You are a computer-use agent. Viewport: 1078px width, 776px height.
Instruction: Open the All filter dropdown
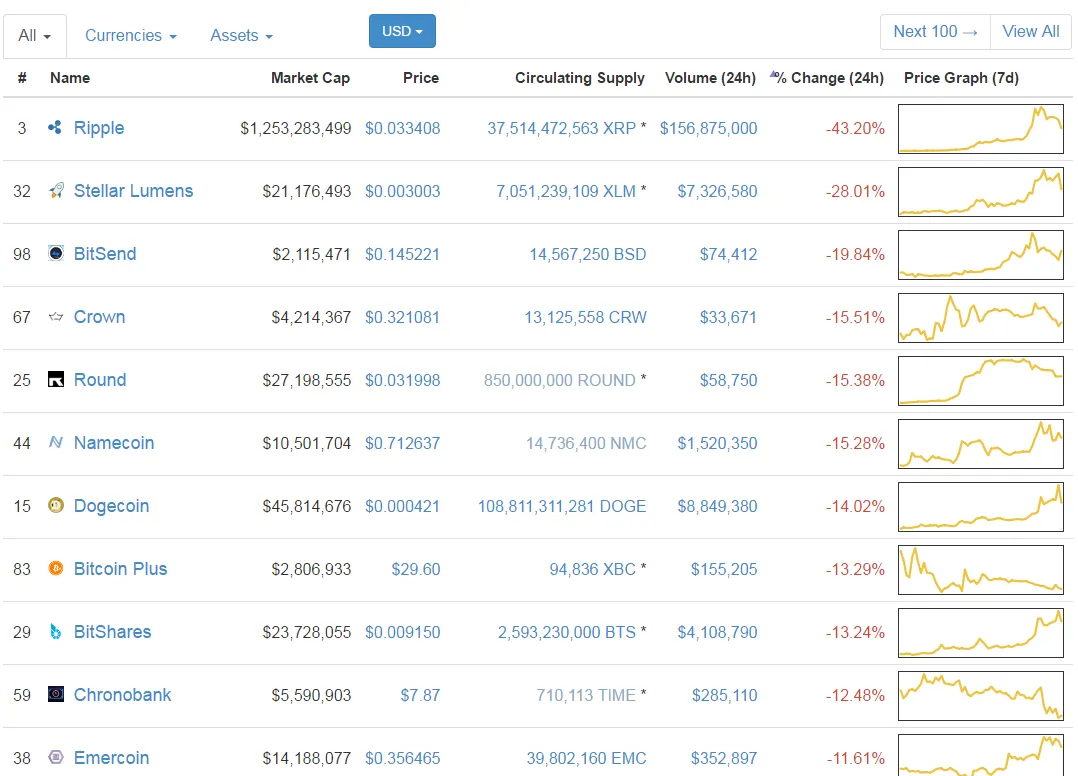pyautogui.click(x=34, y=36)
